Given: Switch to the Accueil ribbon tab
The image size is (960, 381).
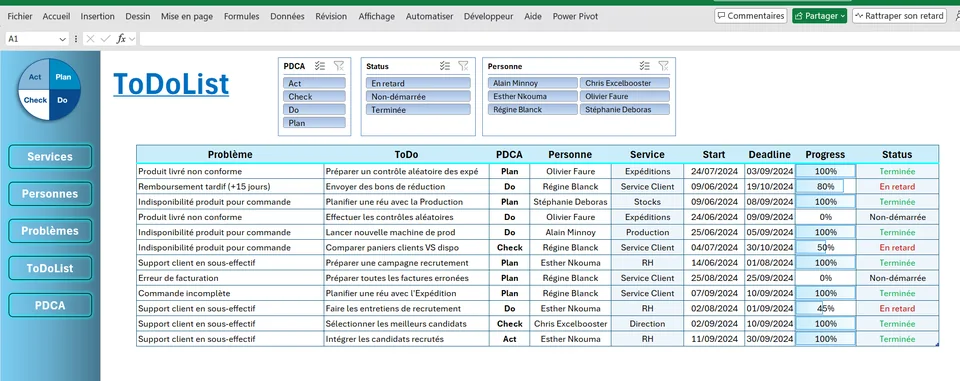Looking at the screenshot, I should tap(56, 17).
